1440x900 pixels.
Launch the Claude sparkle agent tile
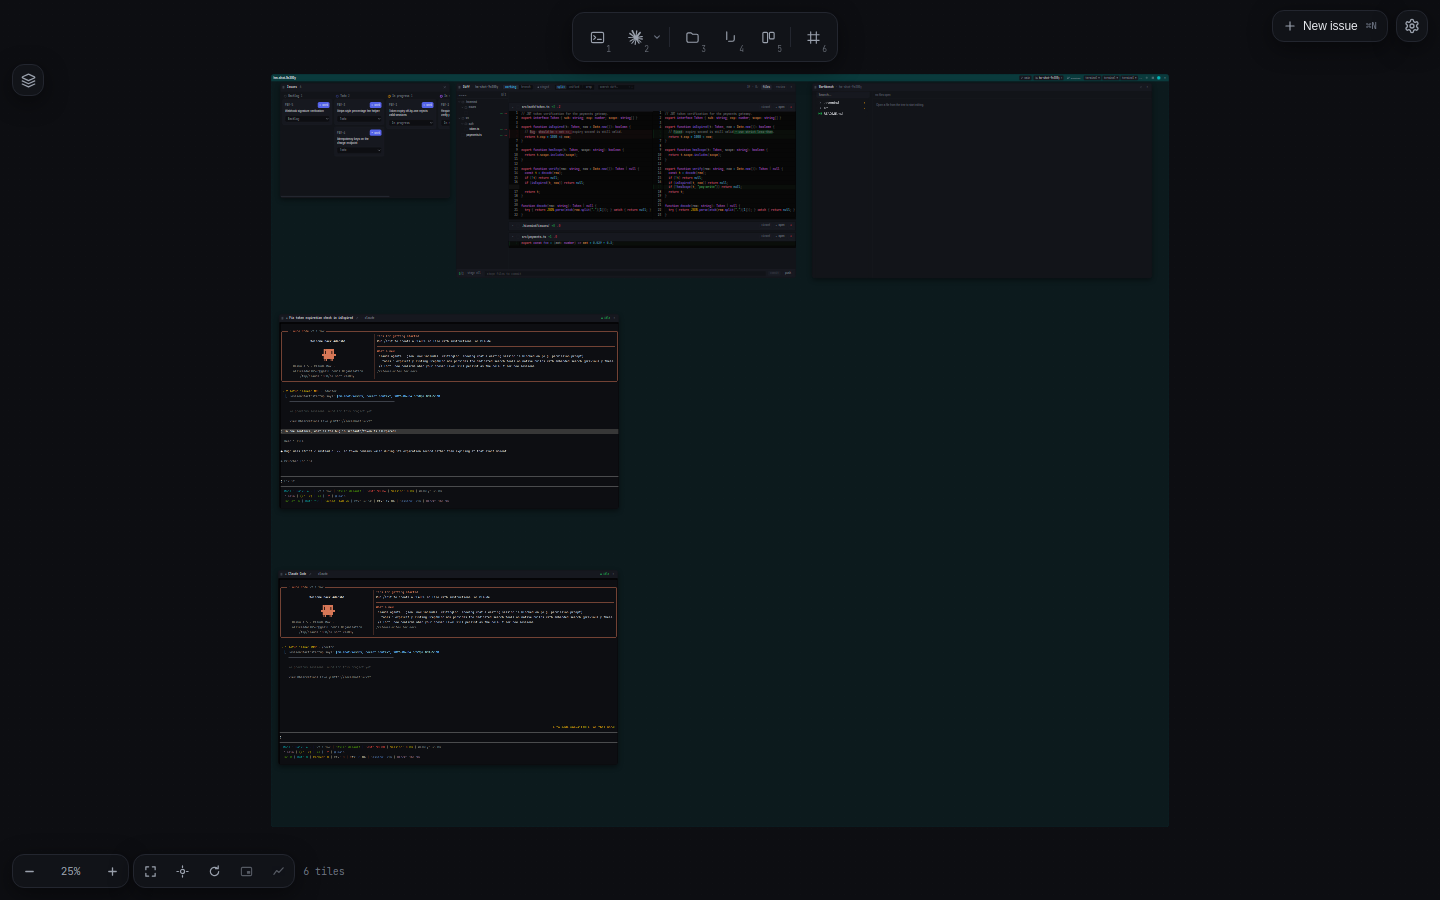click(x=635, y=38)
